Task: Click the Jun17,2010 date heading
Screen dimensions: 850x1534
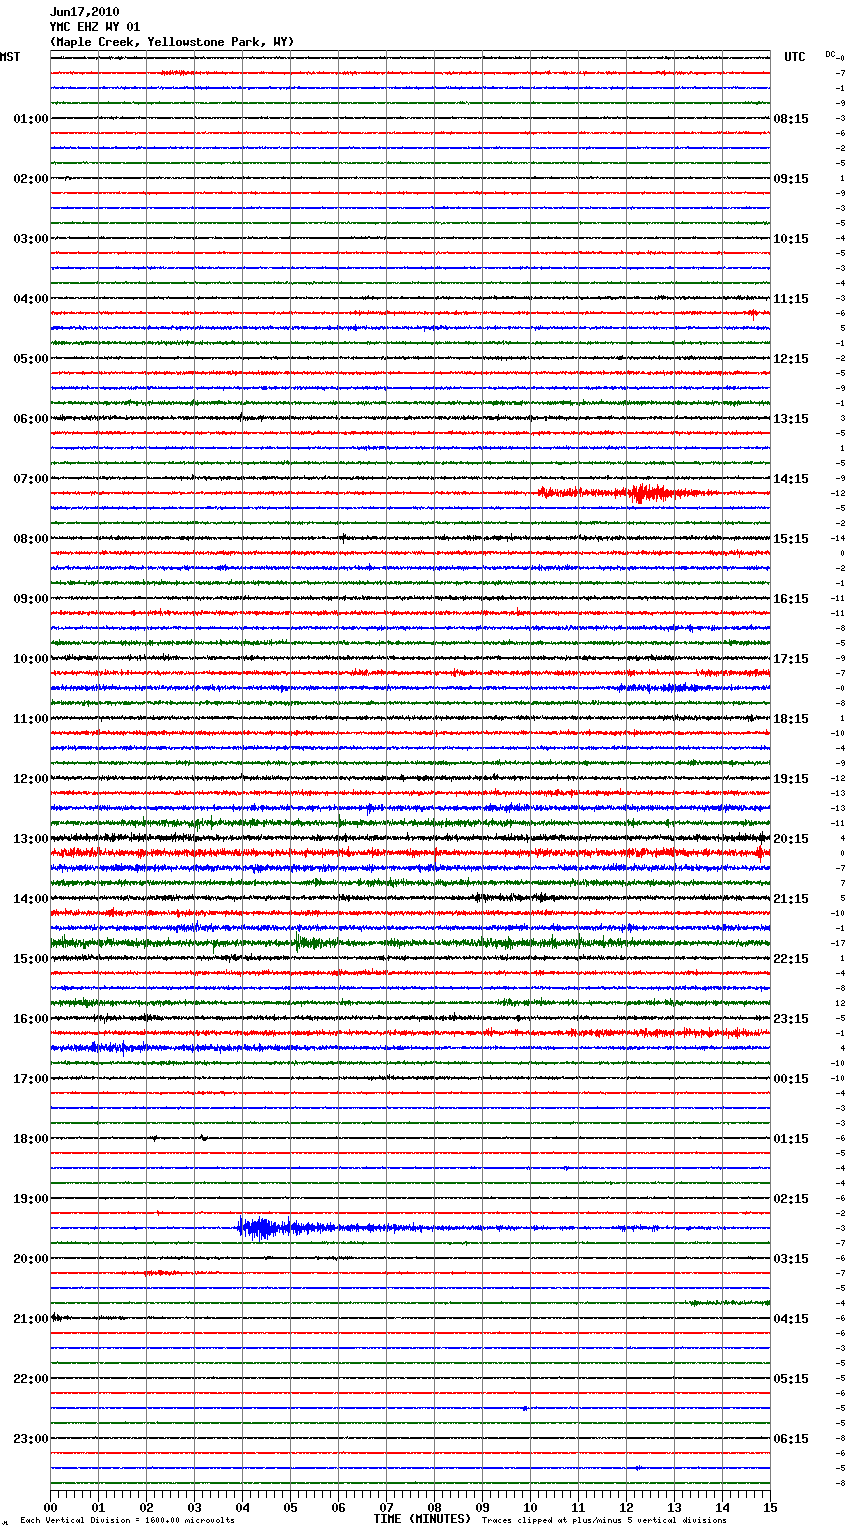Action: pos(84,12)
